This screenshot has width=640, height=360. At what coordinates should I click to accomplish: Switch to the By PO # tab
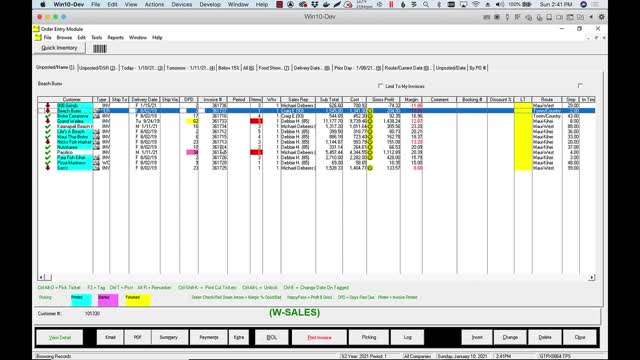pyautogui.click(x=478, y=68)
